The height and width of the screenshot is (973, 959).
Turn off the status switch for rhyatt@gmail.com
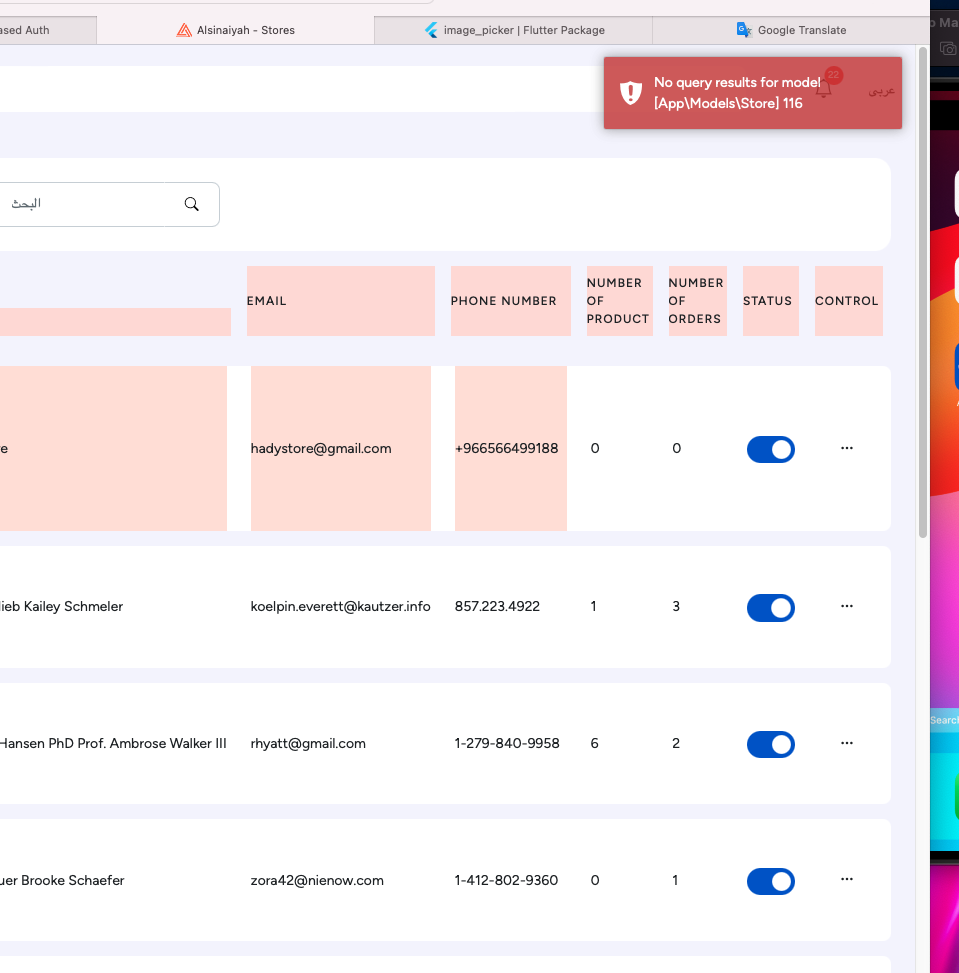[x=770, y=744]
